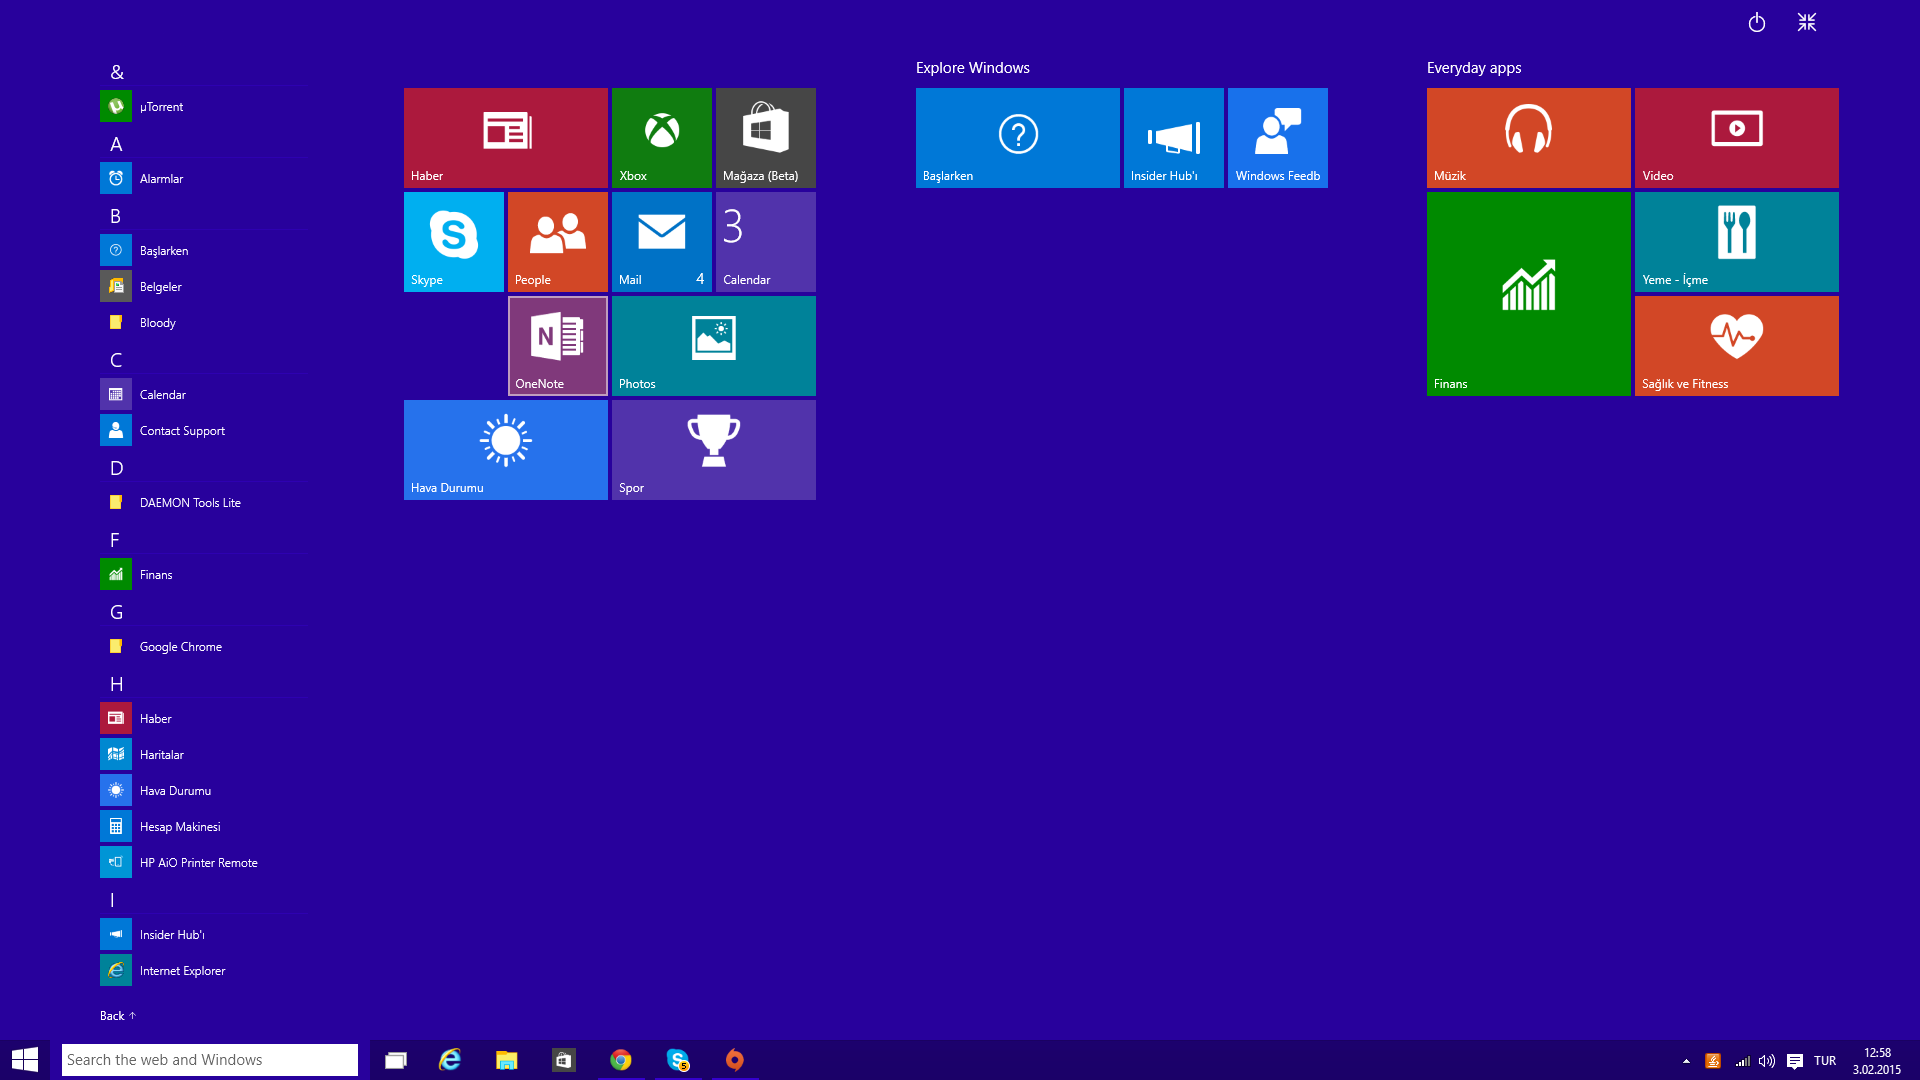Open Internet Explorer on the taskbar

pyautogui.click(x=450, y=1060)
